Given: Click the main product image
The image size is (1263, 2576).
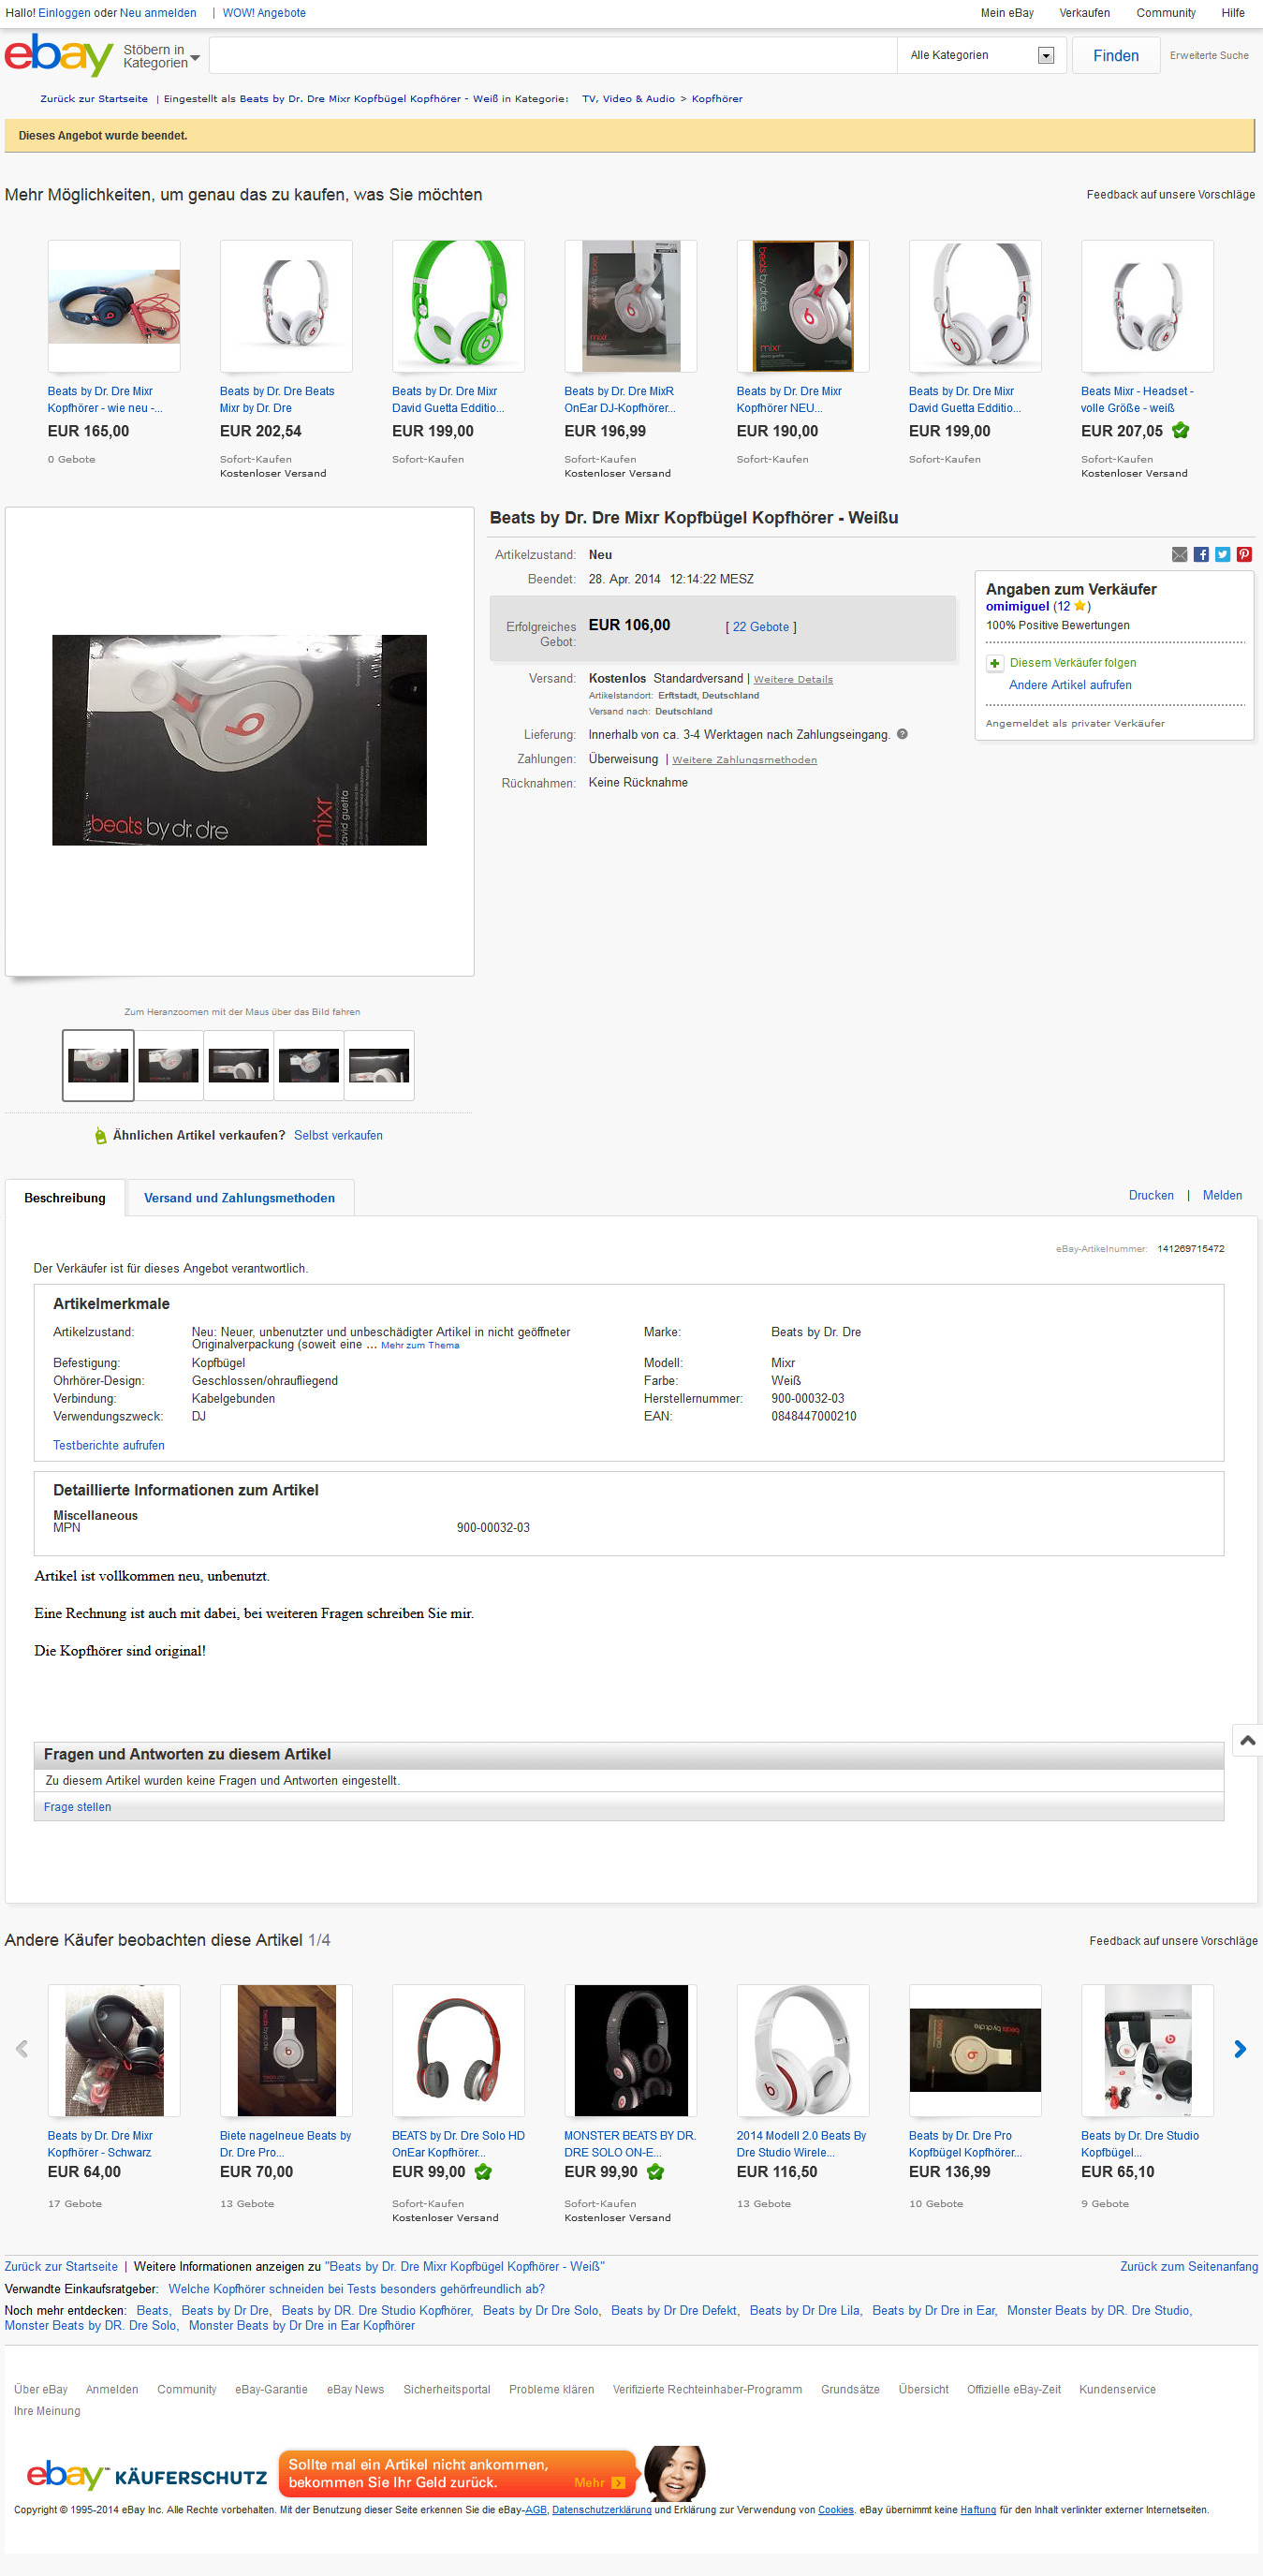Looking at the screenshot, I should coord(239,740).
